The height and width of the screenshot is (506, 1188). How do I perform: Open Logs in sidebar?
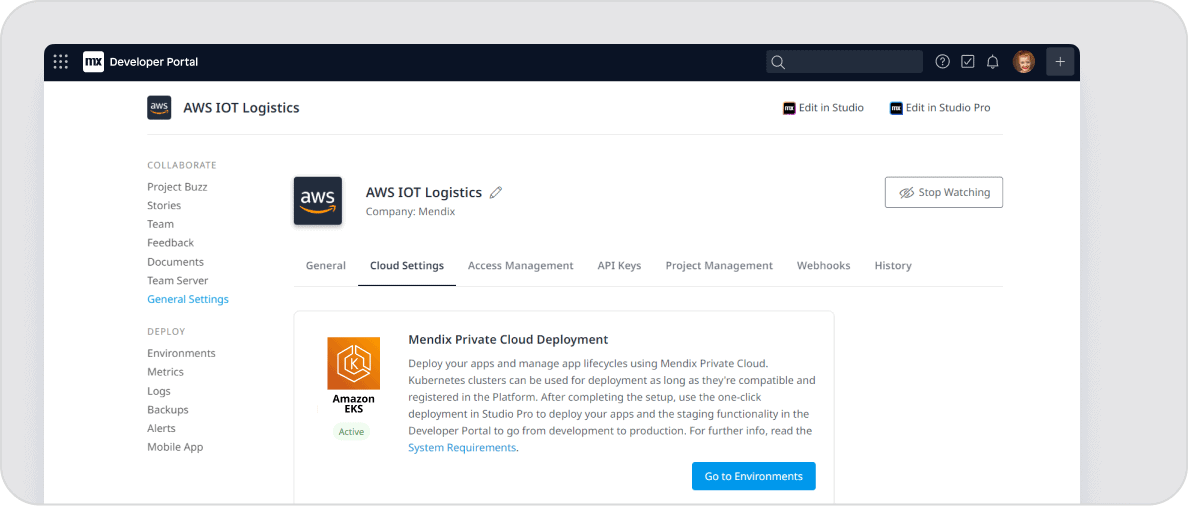coord(159,392)
